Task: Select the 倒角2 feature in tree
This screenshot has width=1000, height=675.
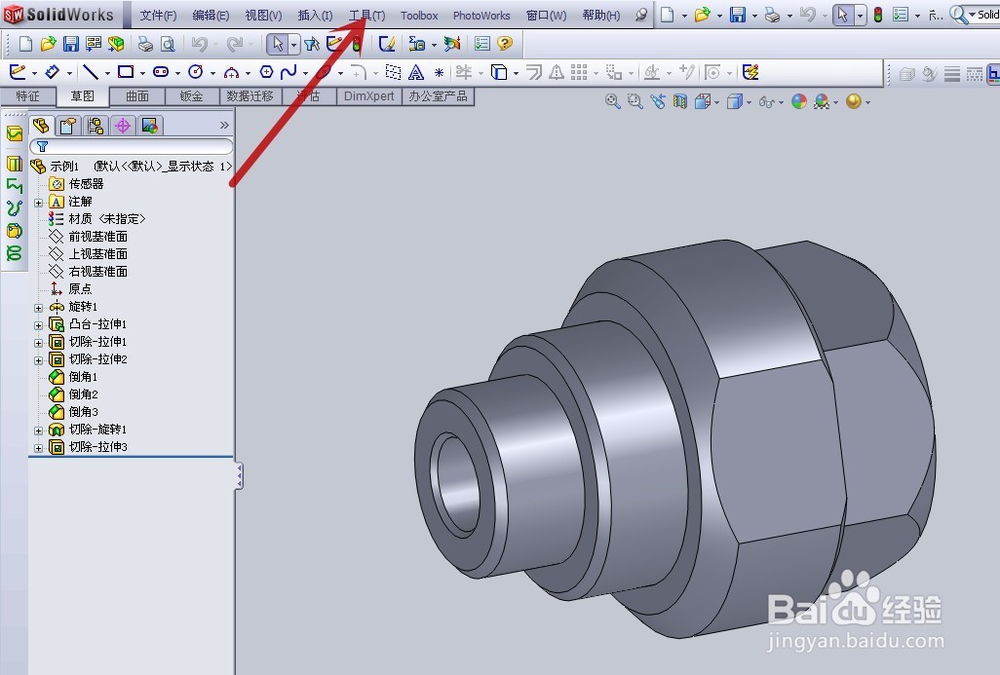Action: (x=83, y=394)
